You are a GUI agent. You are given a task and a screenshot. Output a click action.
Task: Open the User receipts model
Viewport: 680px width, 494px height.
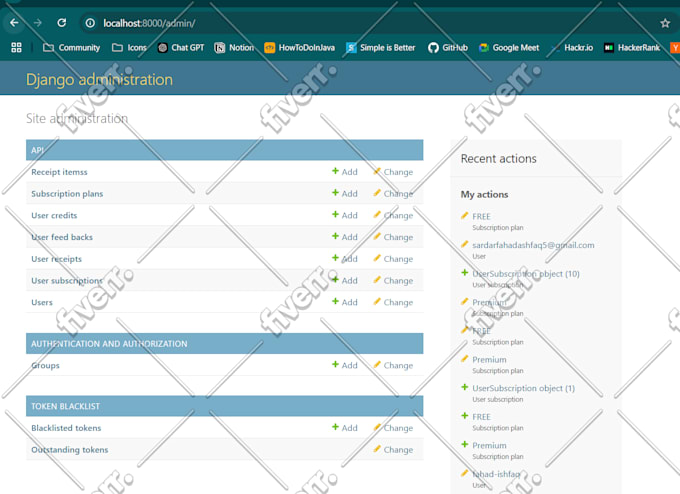click(56, 259)
